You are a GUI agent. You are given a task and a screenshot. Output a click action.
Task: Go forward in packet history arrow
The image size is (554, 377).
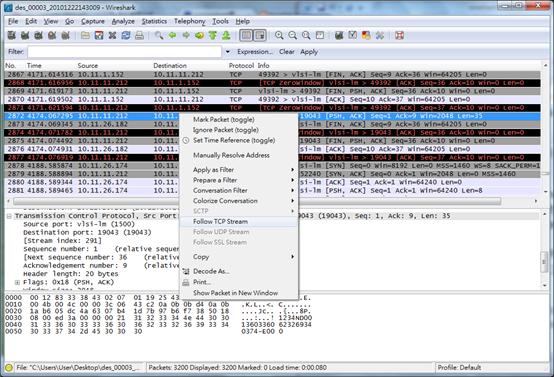pyautogui.click(x=186, y=35)
